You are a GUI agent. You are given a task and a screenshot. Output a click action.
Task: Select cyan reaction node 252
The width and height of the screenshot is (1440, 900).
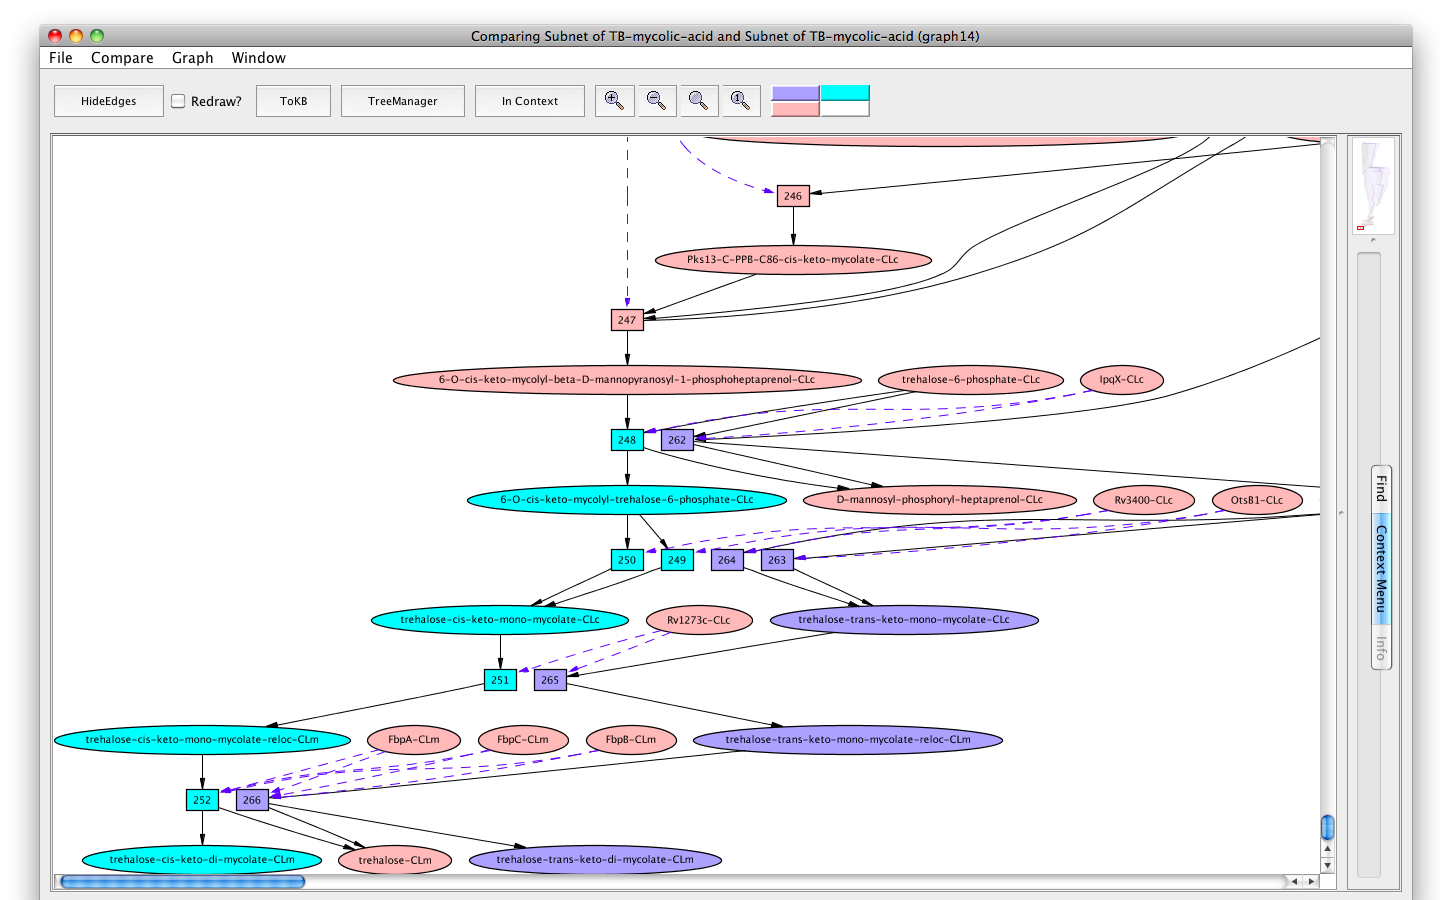[202, 800]
